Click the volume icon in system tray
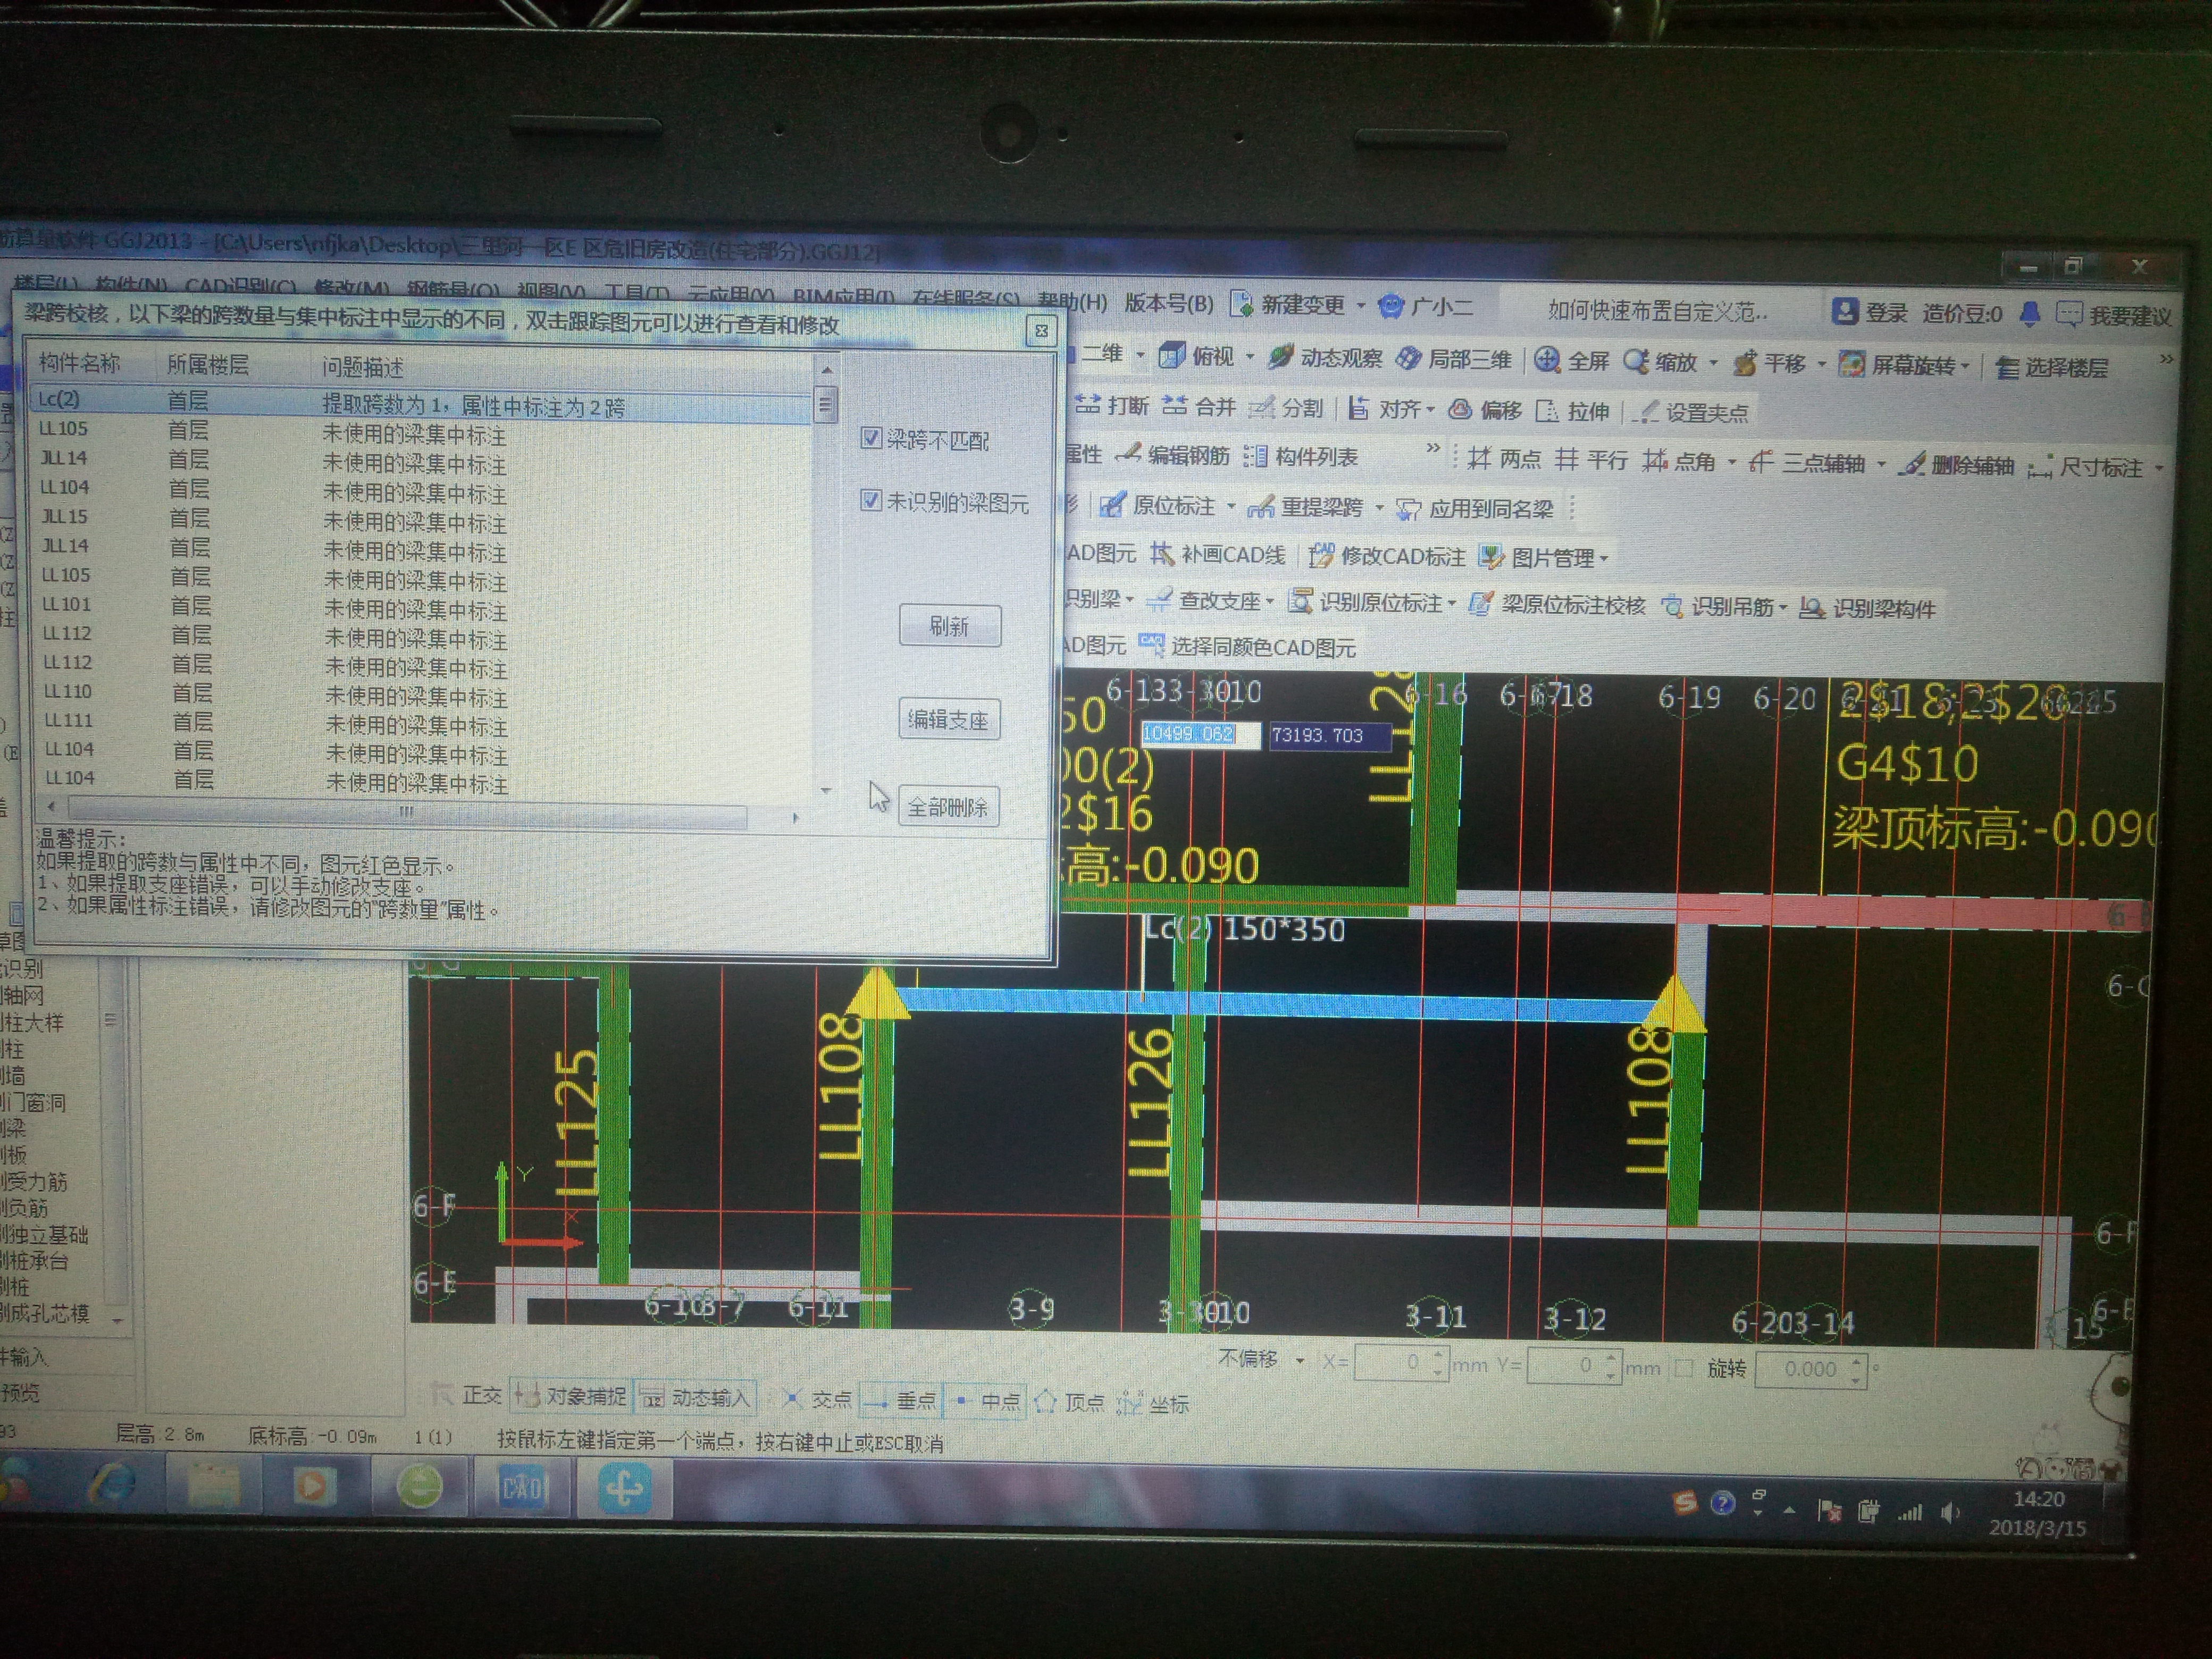 (1950, 1512)
